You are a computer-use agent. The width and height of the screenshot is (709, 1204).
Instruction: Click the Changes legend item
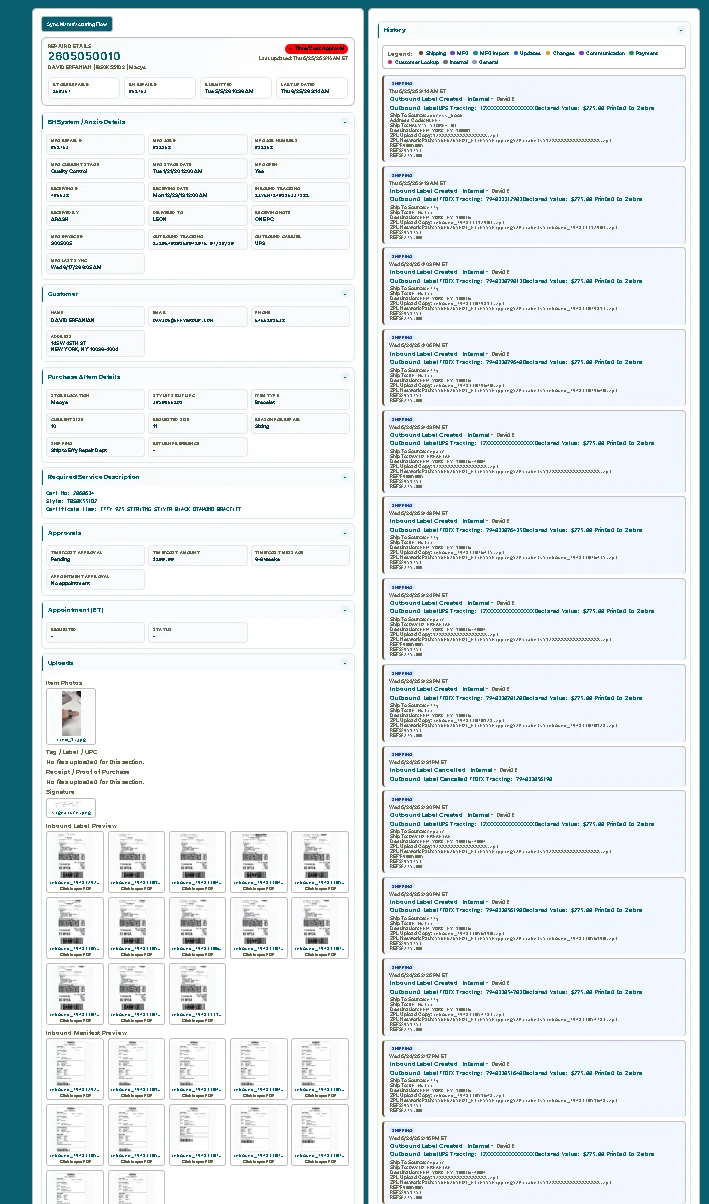pyautogui.click(x=560, y=53)
